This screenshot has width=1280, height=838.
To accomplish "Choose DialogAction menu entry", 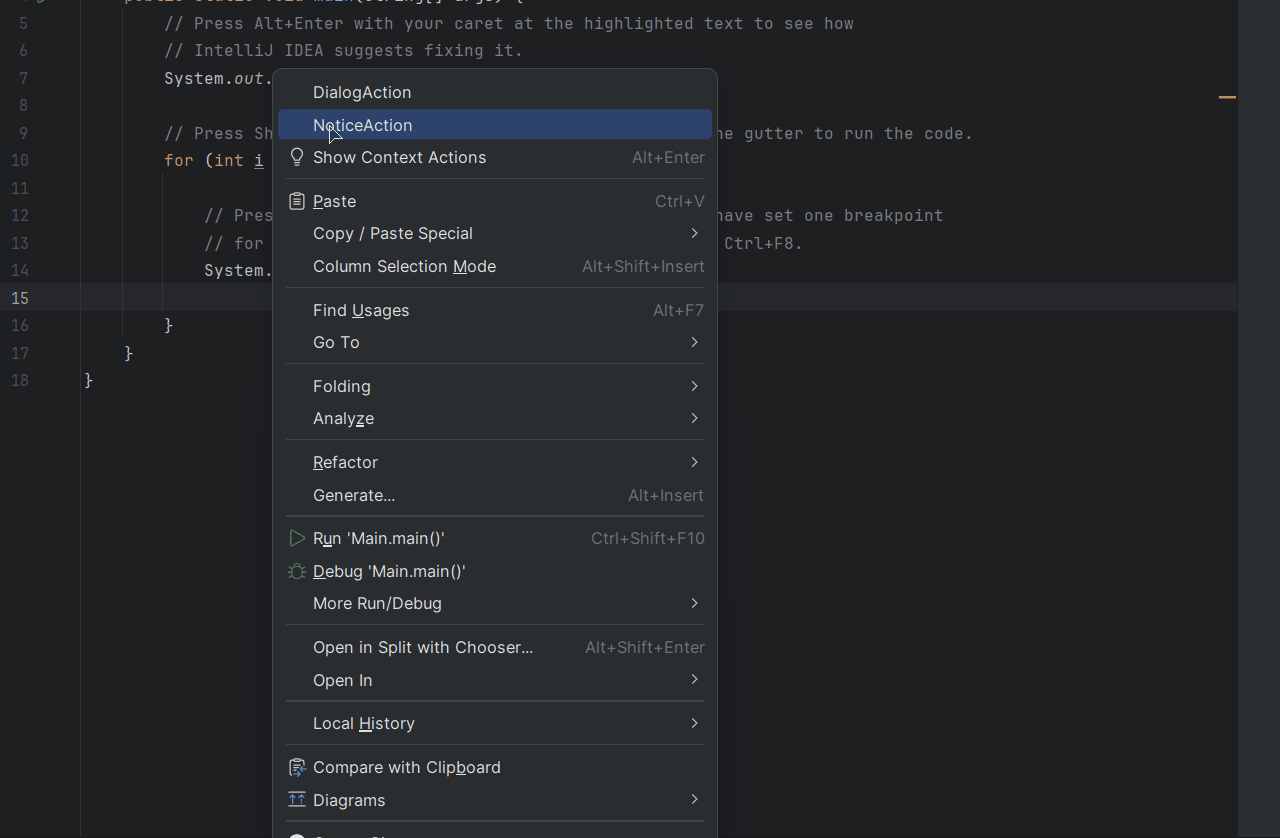I will (x=495, y=92).
